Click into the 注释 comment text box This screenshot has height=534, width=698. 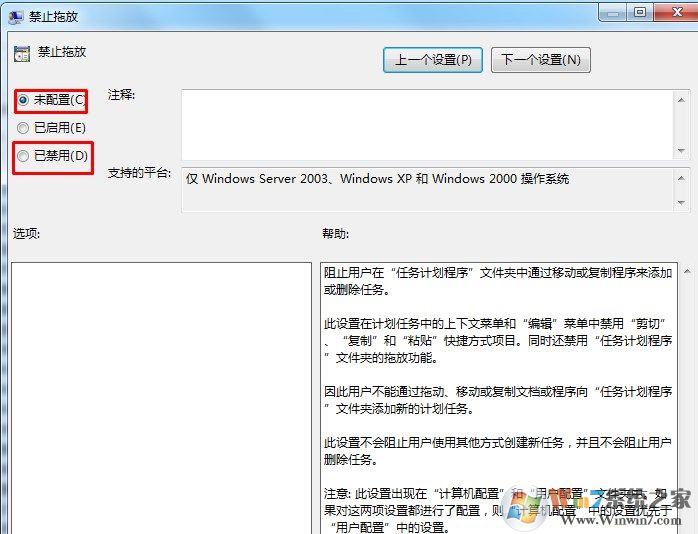pos(427,125)
